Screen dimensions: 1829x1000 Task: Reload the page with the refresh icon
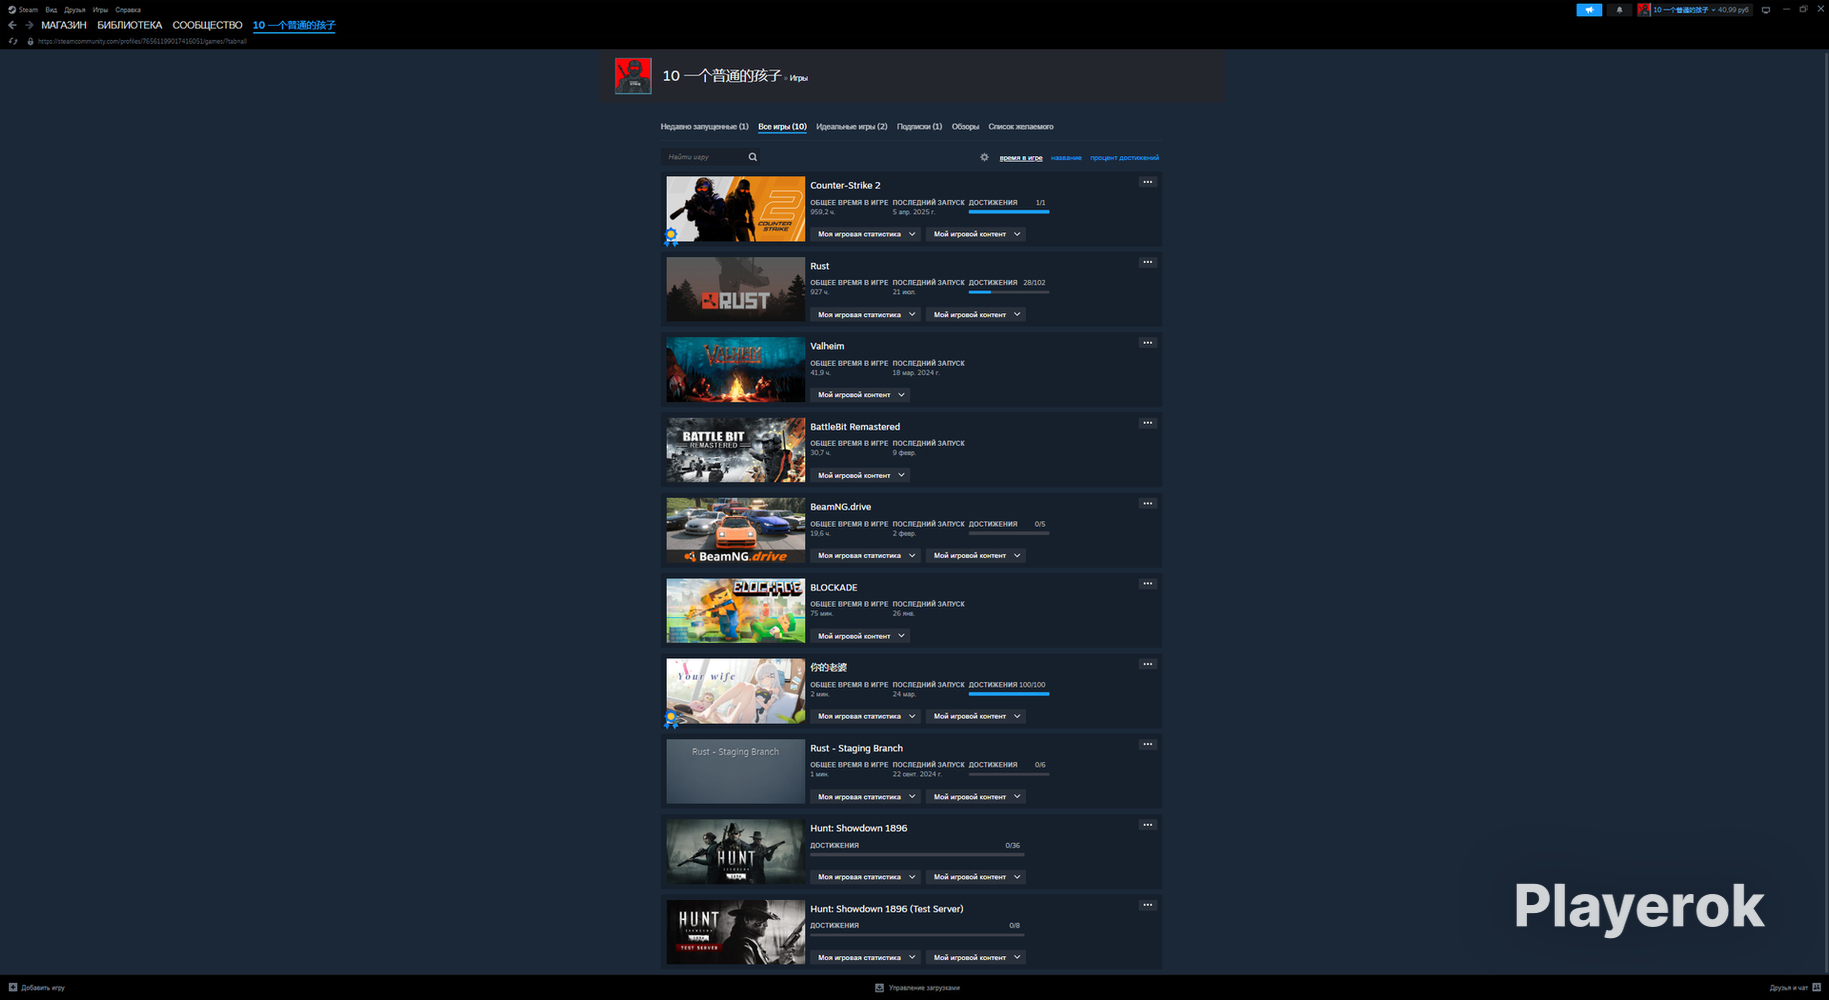pos(13,42)
